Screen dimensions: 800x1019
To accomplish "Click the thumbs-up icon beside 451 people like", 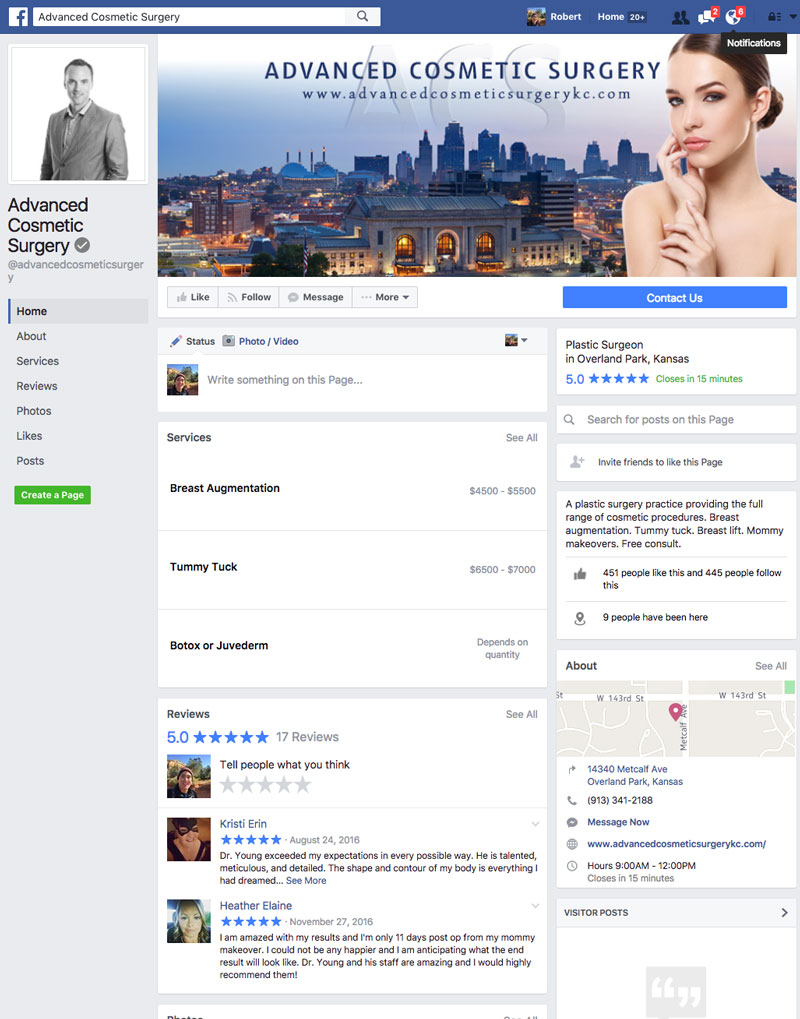I will pos(580,574).
